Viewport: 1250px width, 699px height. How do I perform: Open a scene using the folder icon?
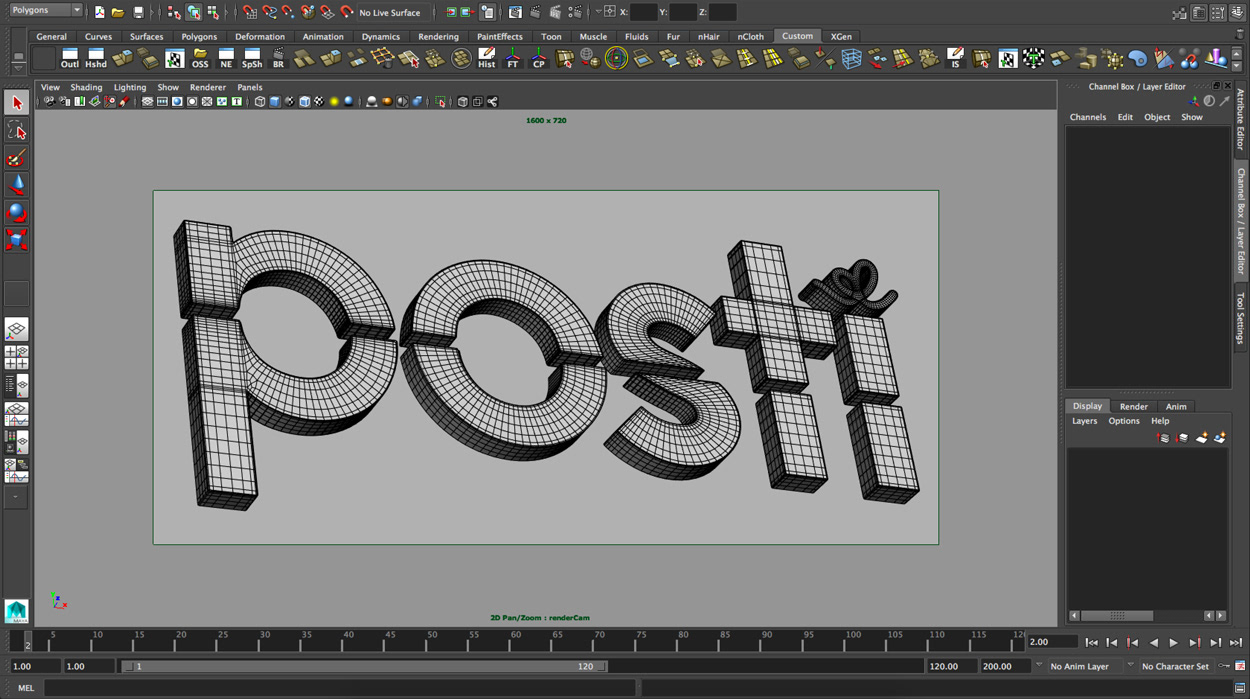118,12
